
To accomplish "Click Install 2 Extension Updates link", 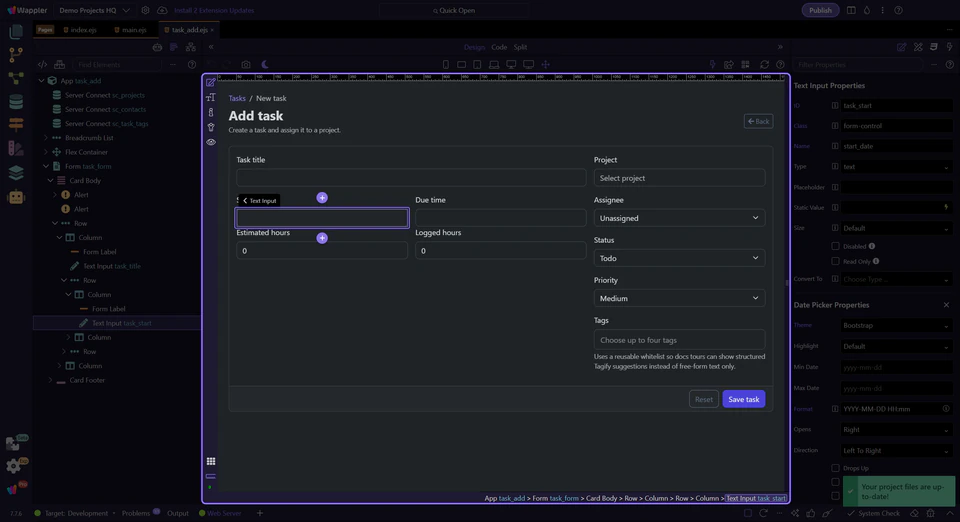I will pos(214,10).
